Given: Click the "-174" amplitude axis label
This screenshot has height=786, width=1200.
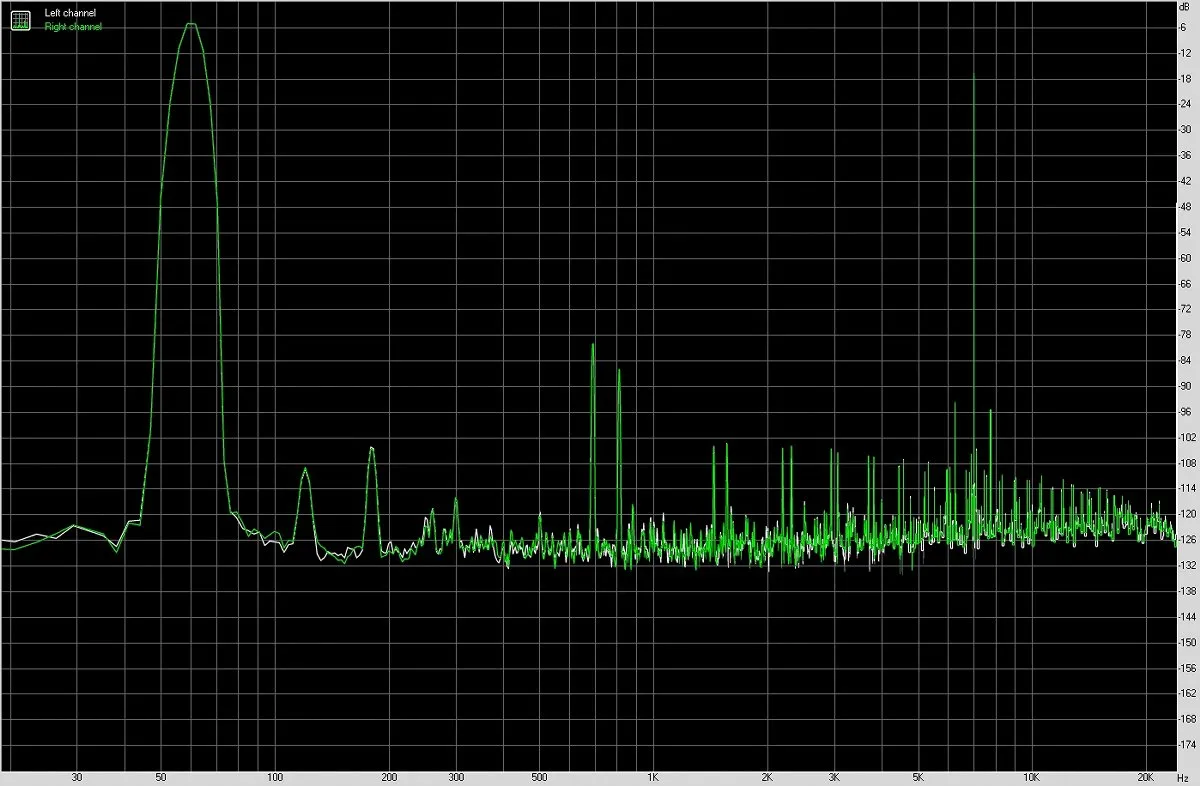Looking at the screenshot, I should 1187,744.
